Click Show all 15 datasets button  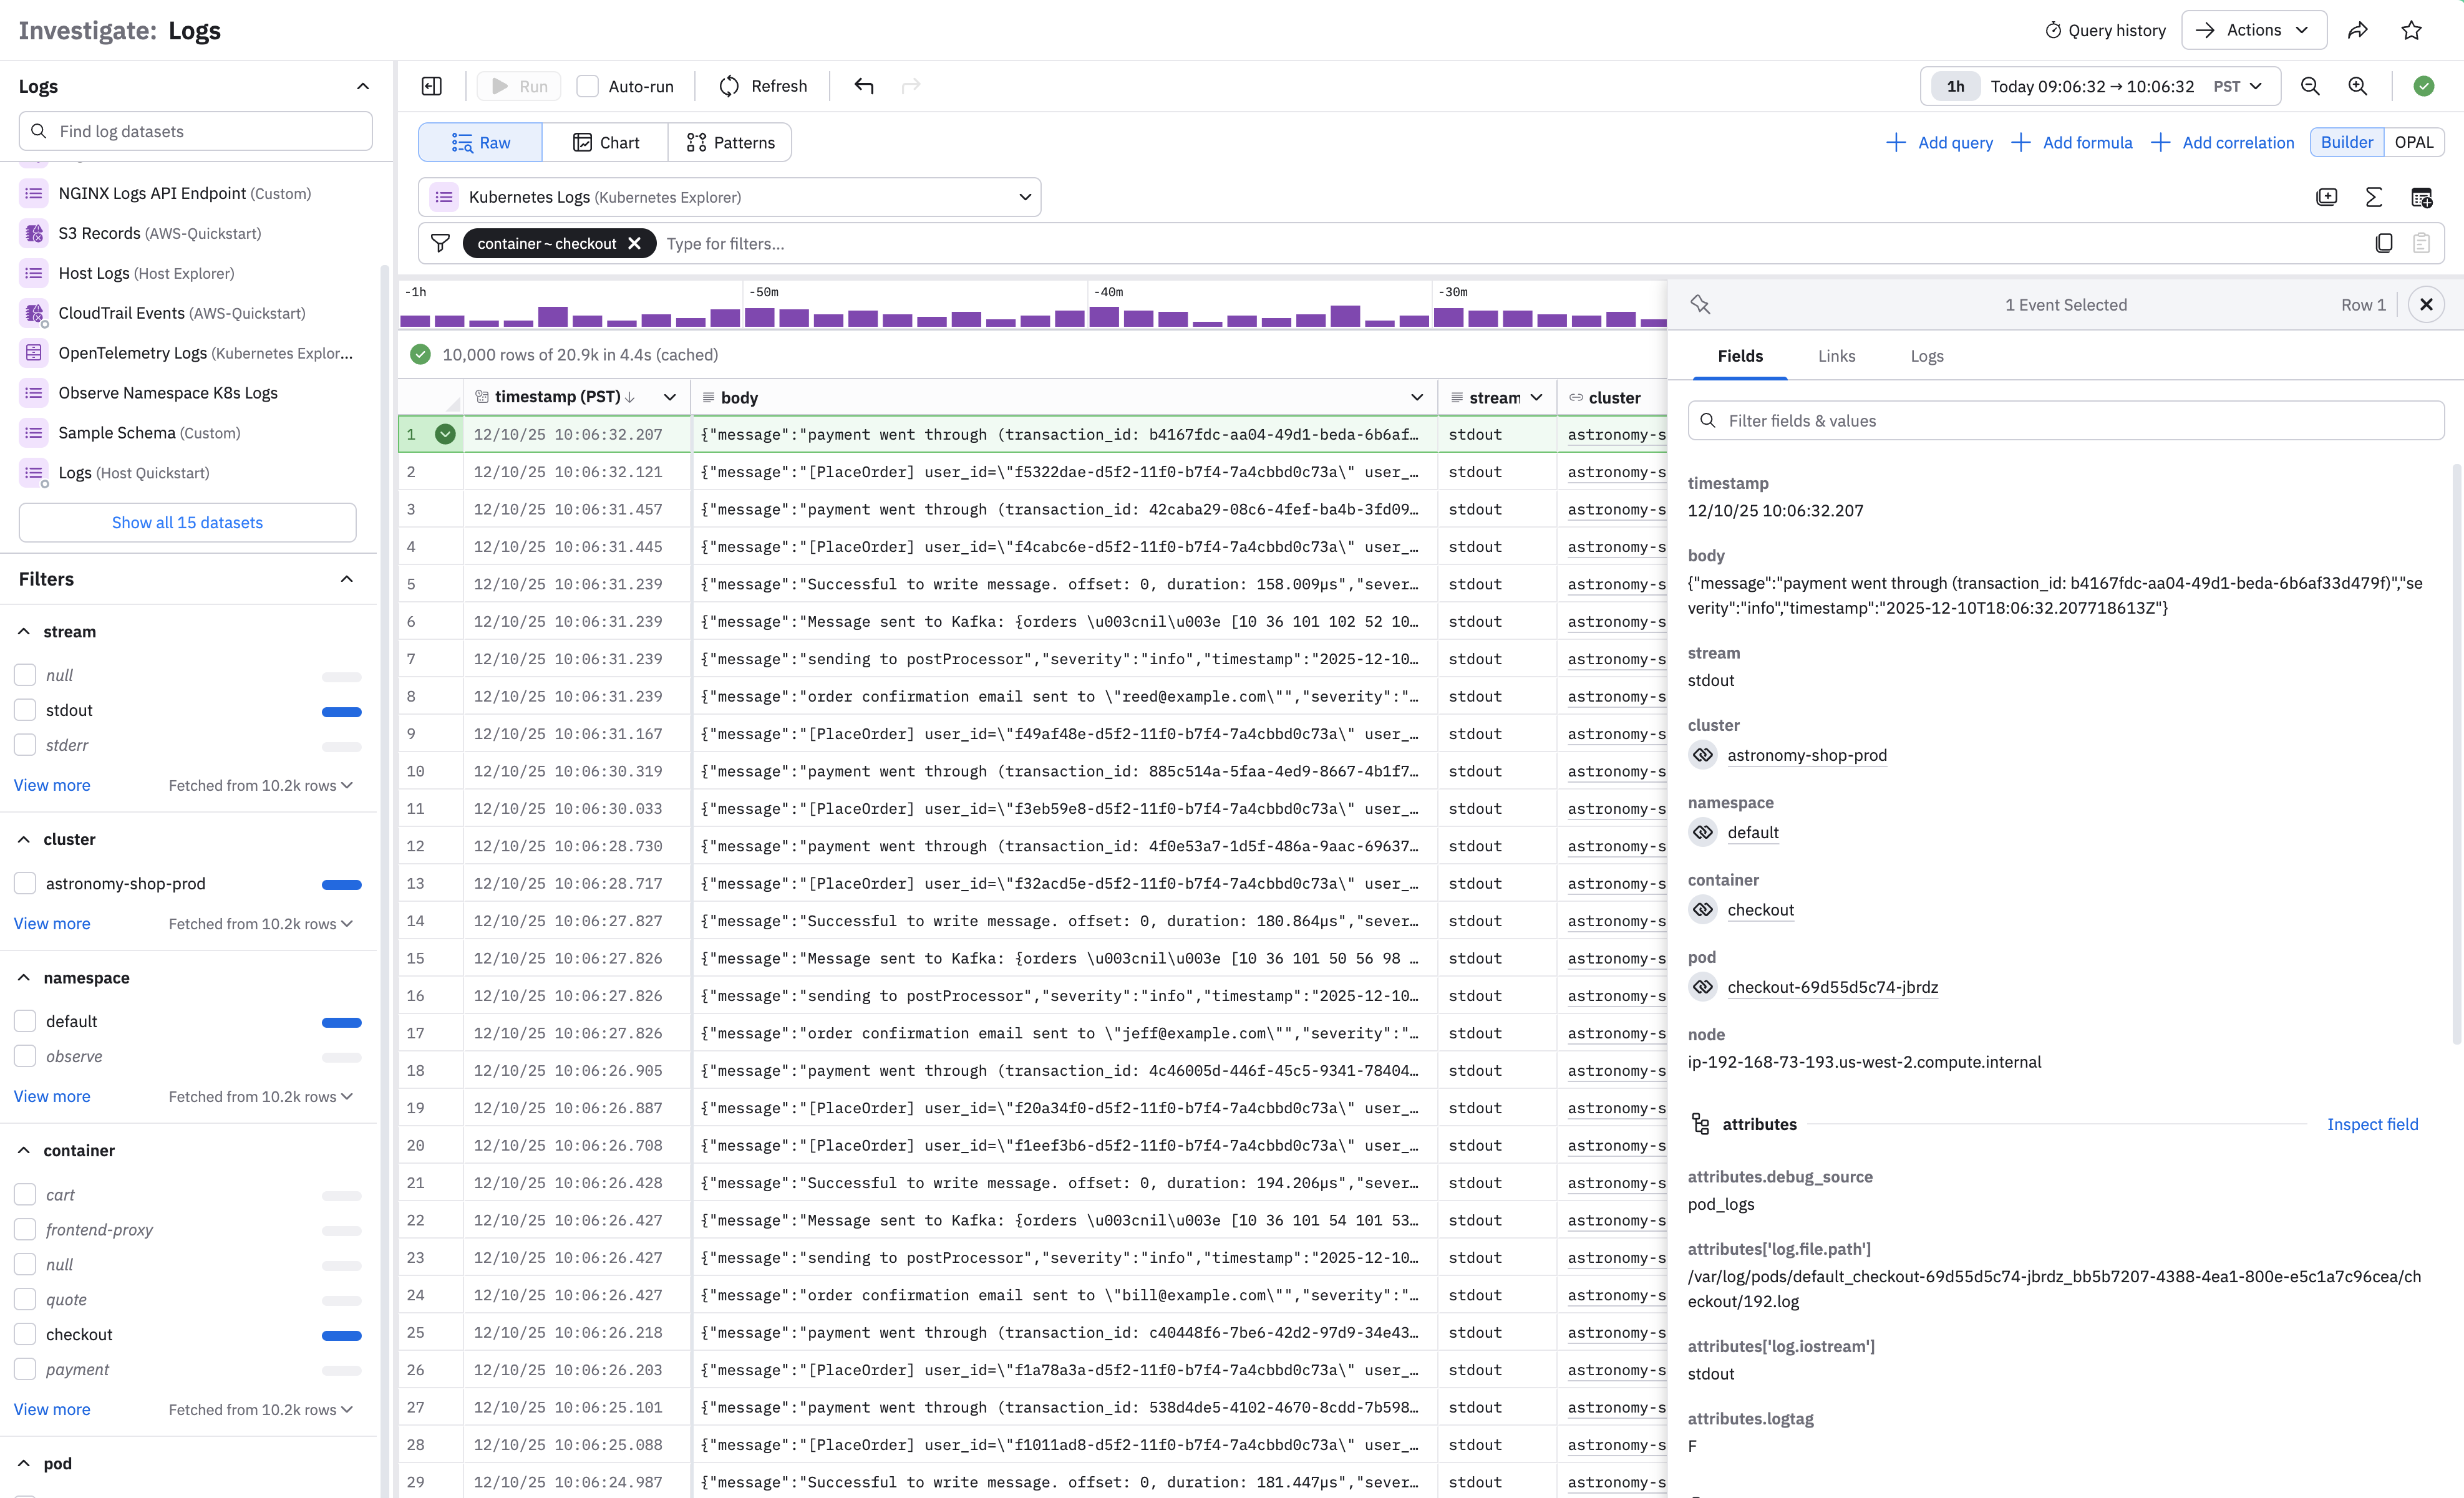coord(187,522)
